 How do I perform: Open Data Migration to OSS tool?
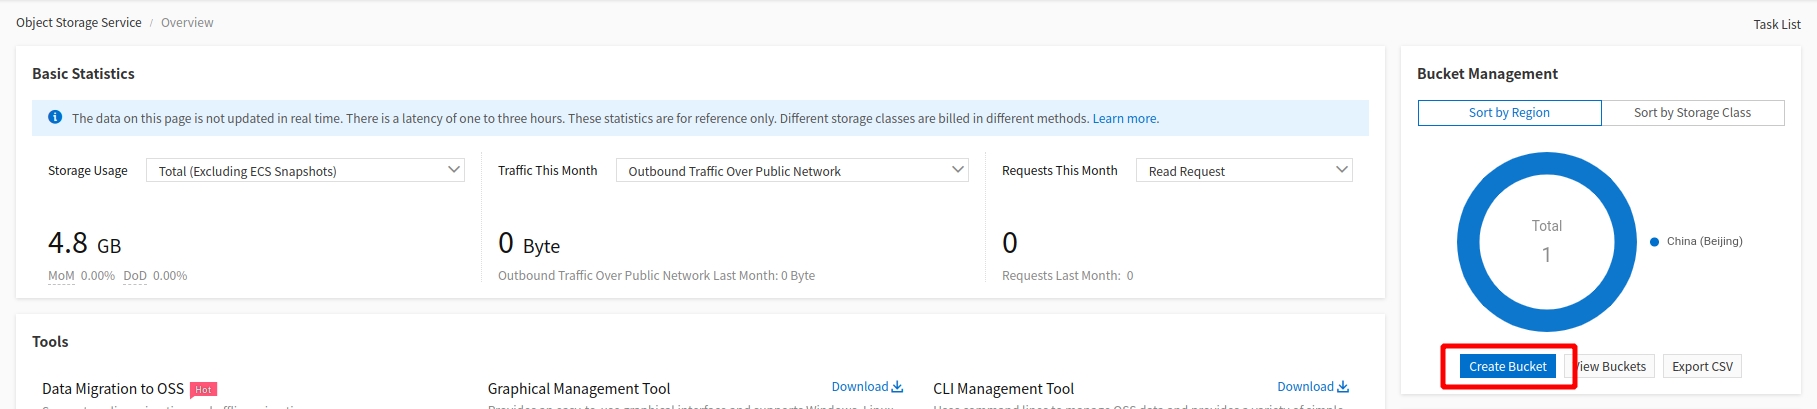pos(113,389)
